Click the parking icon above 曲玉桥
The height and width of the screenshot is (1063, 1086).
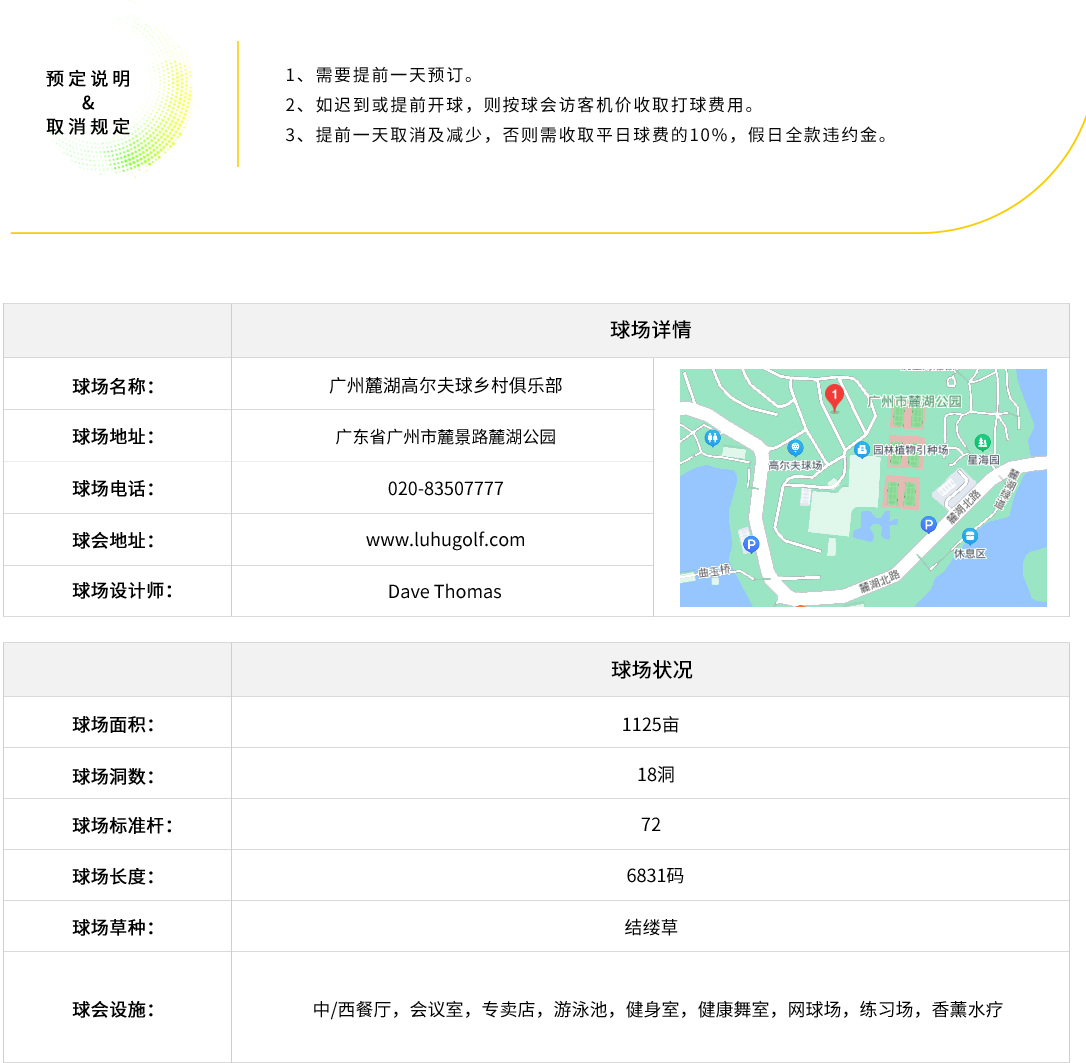751,544
